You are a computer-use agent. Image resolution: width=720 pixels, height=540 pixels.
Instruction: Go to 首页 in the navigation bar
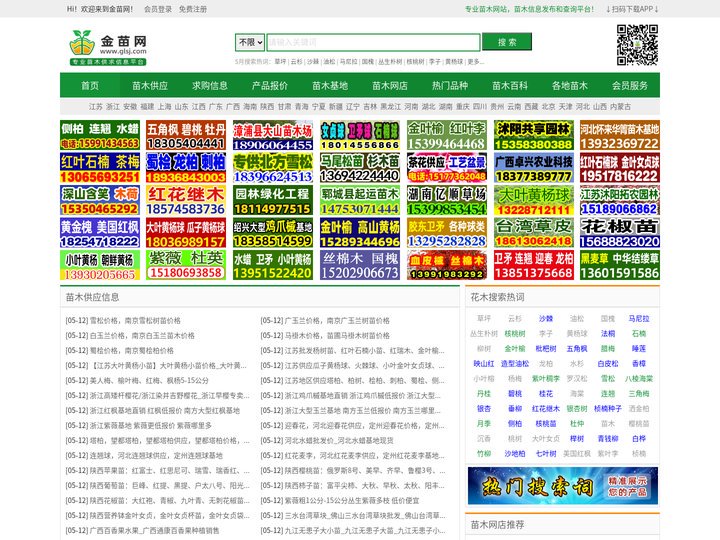tap(90, 85)
